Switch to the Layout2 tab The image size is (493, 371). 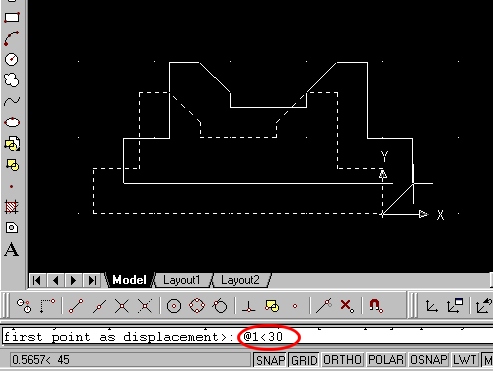tap(240, 280)
